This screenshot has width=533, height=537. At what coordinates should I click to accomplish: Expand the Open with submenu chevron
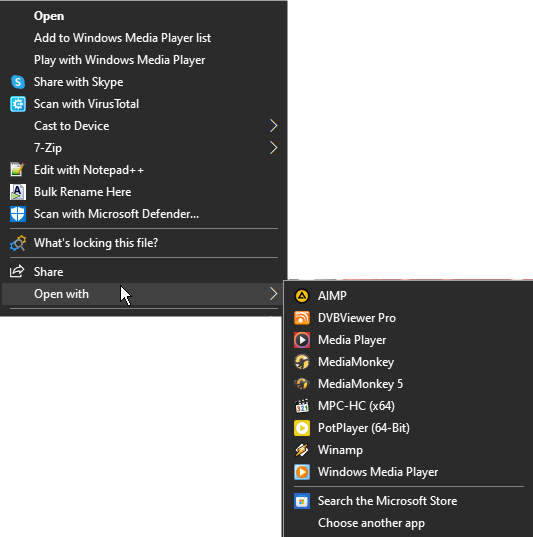[273, 294]
